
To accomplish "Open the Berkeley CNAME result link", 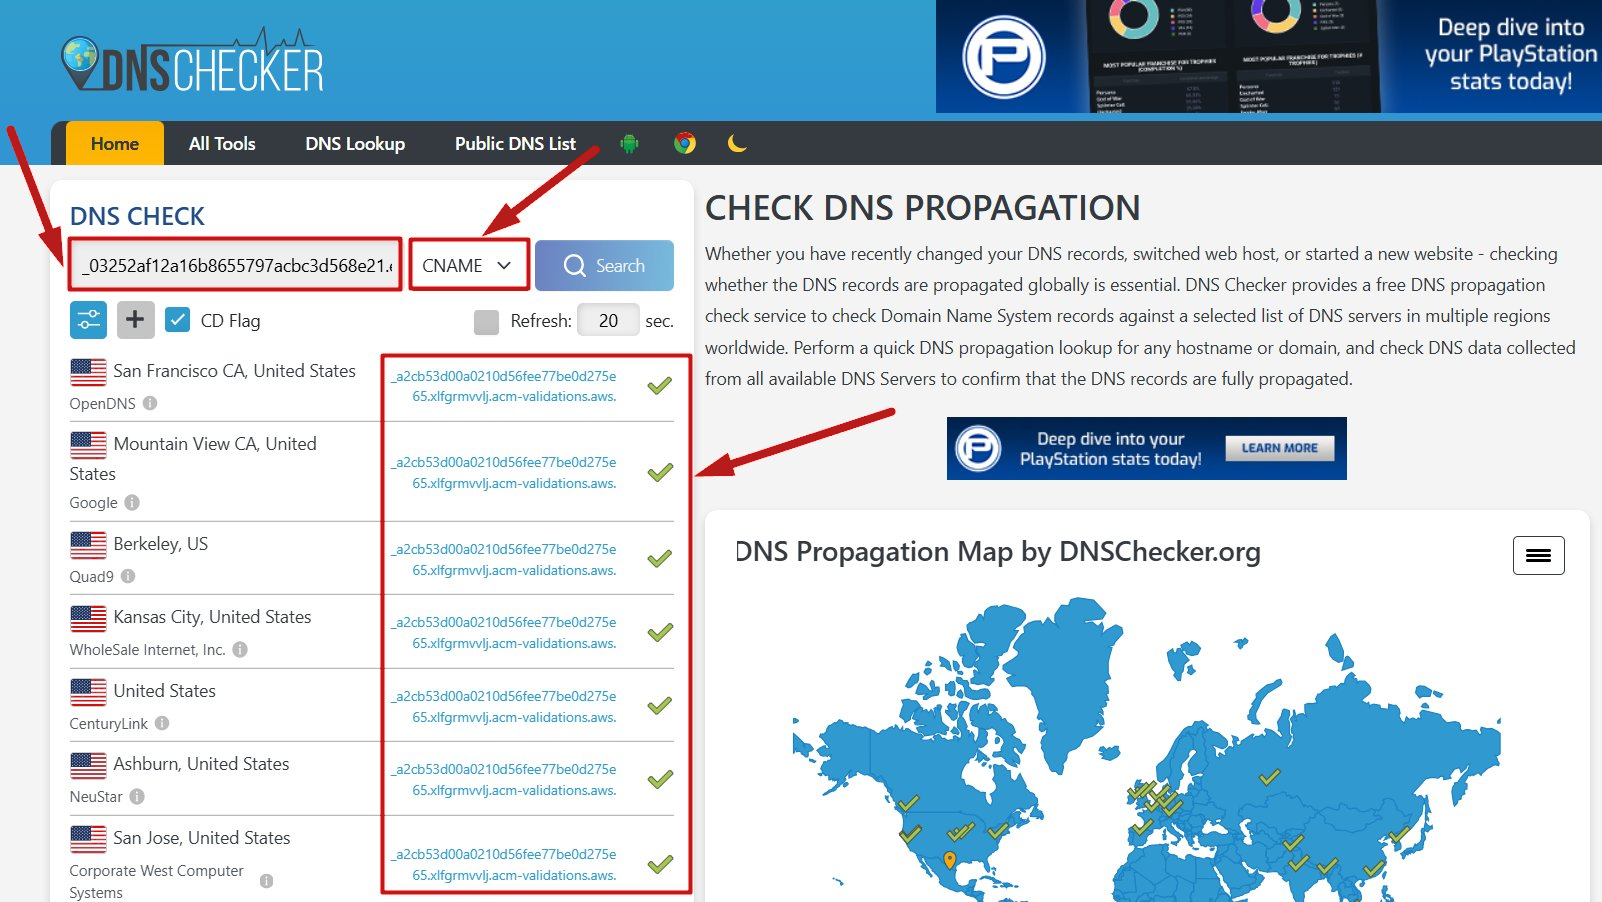I will [505, 559].
